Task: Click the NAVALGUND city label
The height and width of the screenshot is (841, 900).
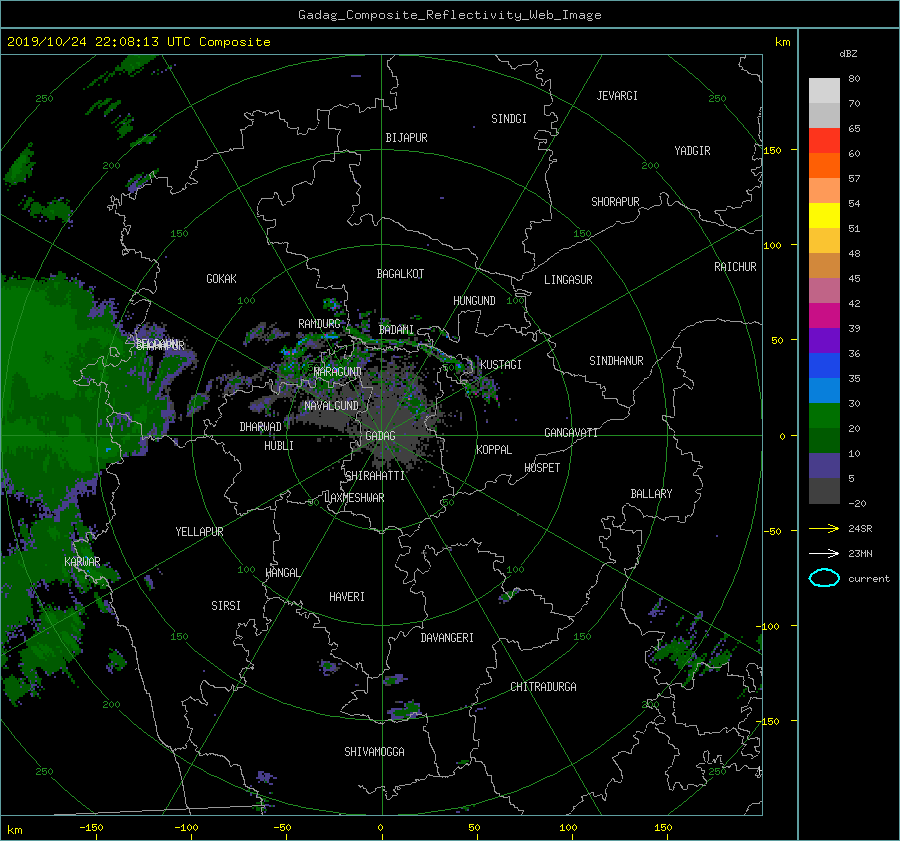Action: point(331,406)
